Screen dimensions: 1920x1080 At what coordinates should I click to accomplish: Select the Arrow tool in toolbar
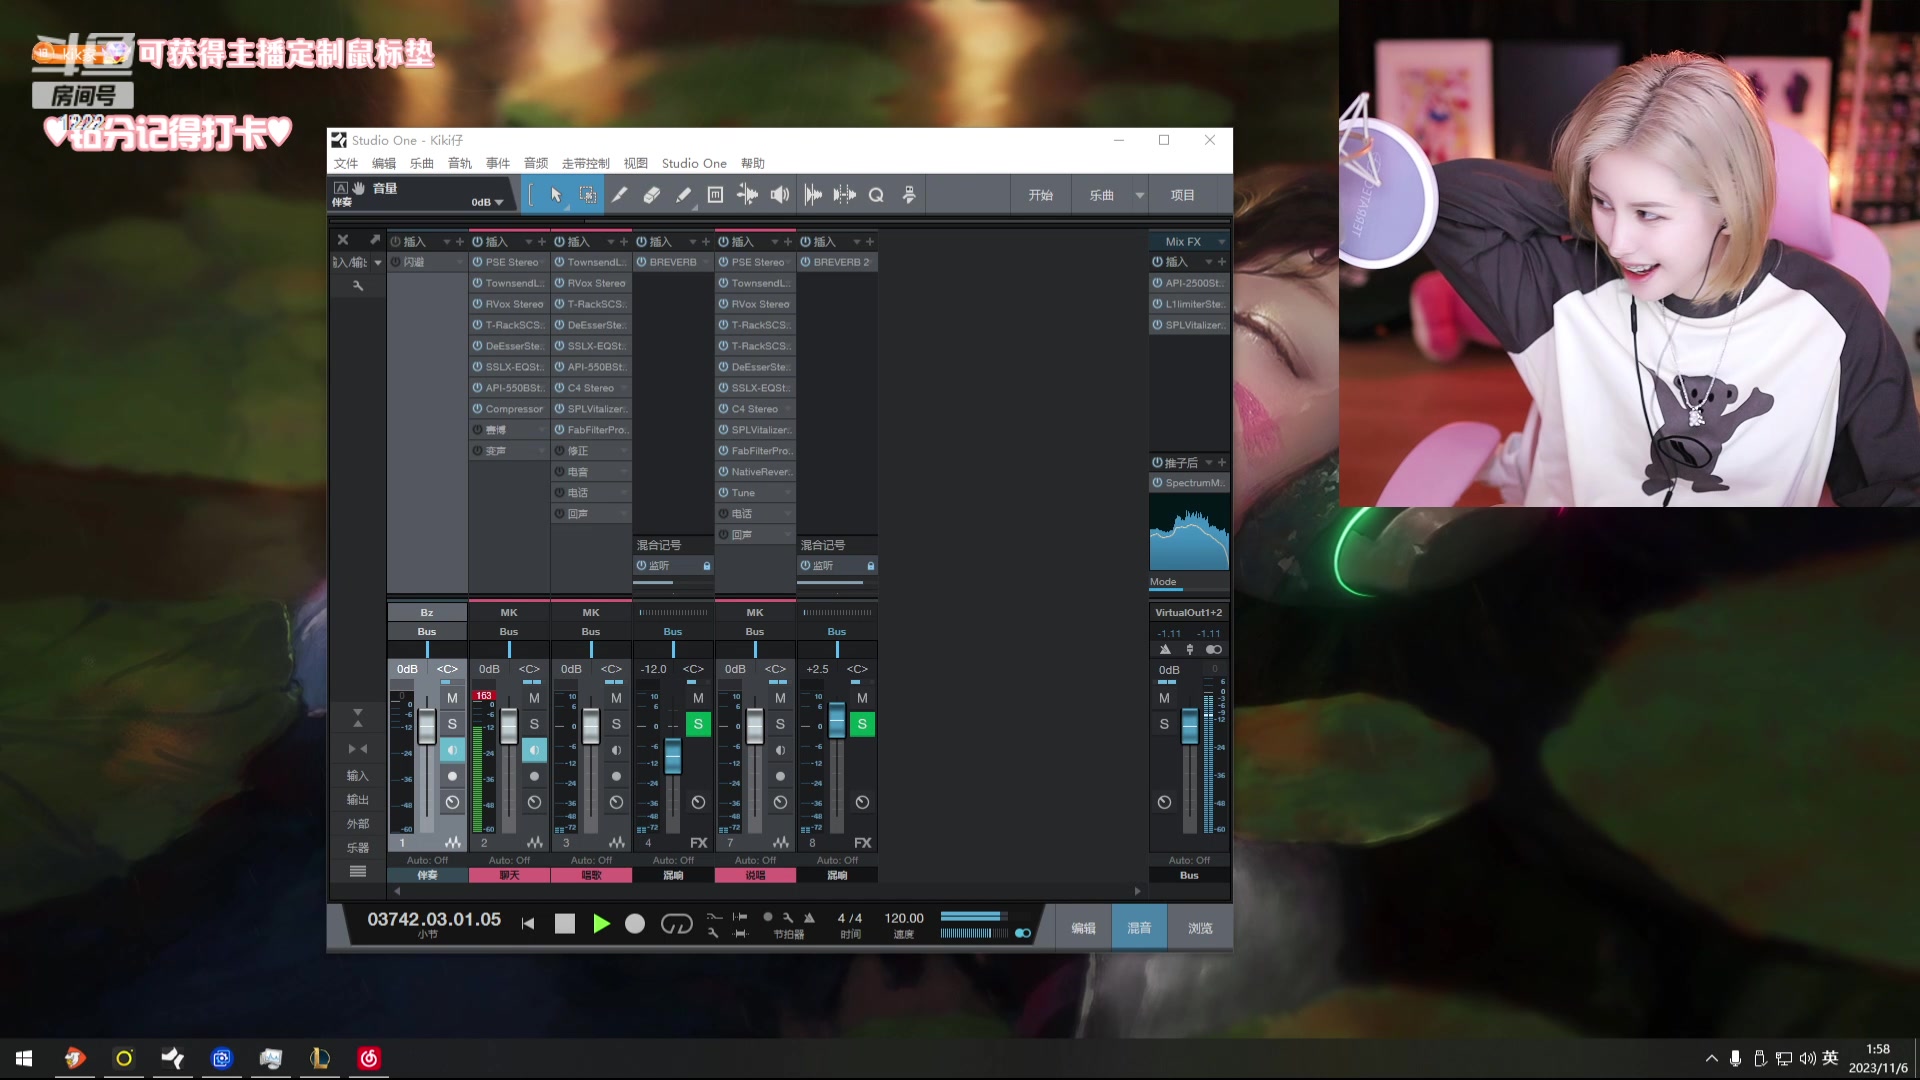click(556, 195)
